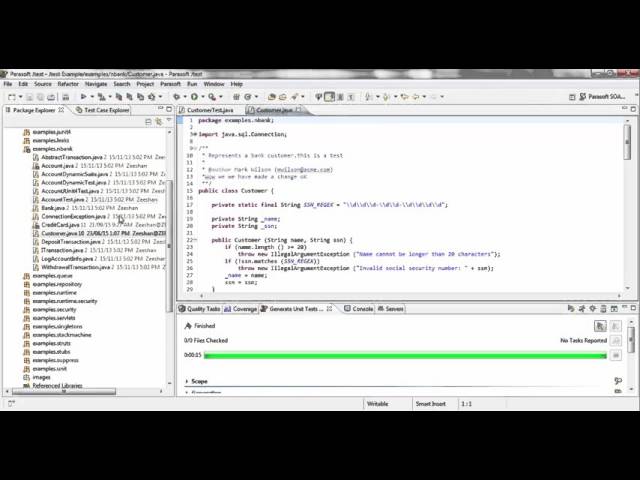This screenshot has width=640, height=480.
Task: Open the Source menu
Action: [x=43, y=84]
